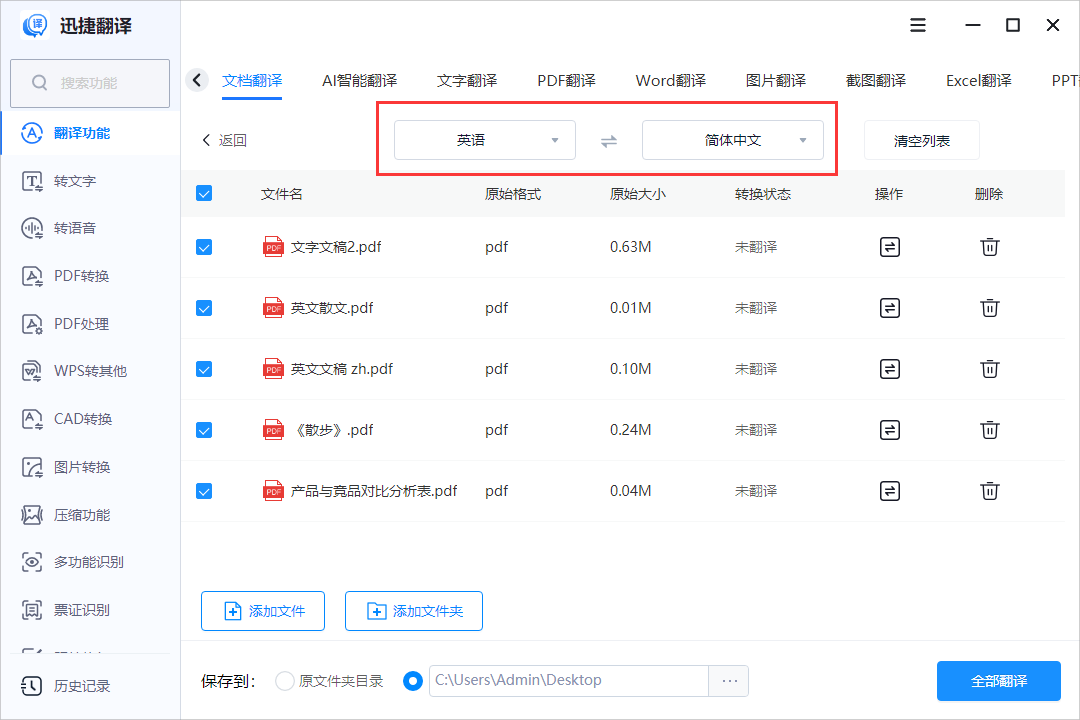The width and height of the screenshot is (1080, 720).
Task: Switch to the Word翻译 tab
Action: 671,81
